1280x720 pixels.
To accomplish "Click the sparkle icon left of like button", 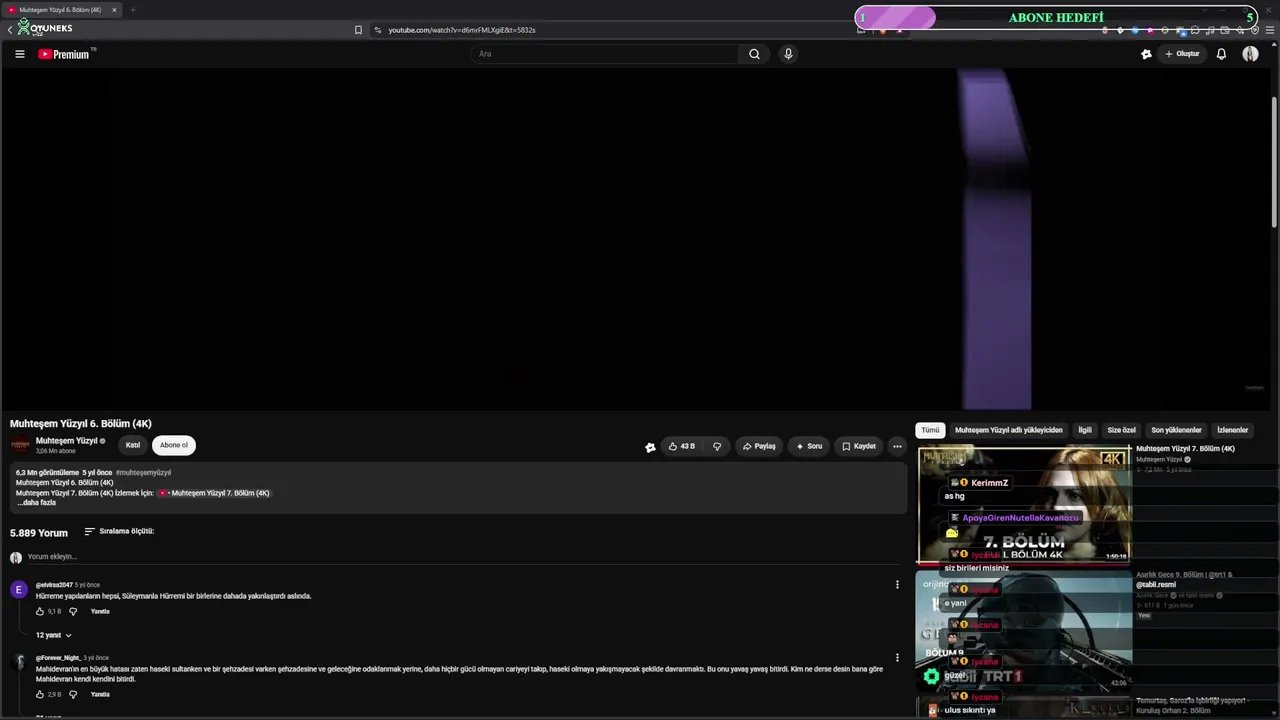I will point(650,447).
